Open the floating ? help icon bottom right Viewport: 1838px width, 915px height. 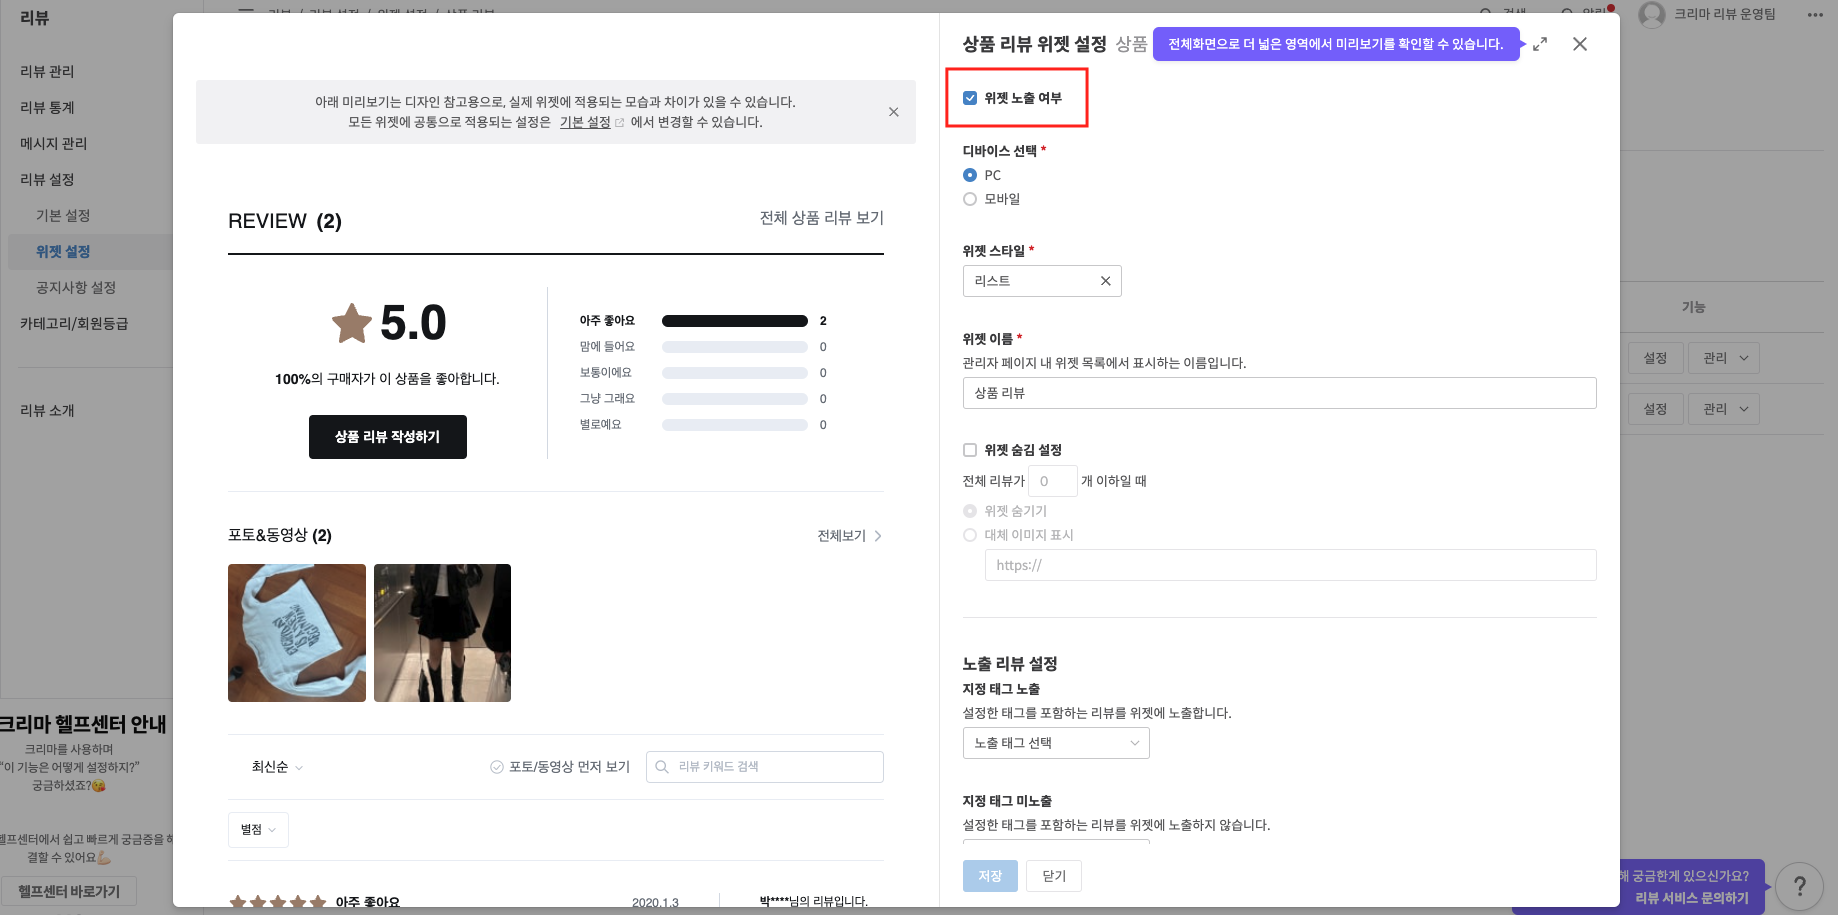1800,884
